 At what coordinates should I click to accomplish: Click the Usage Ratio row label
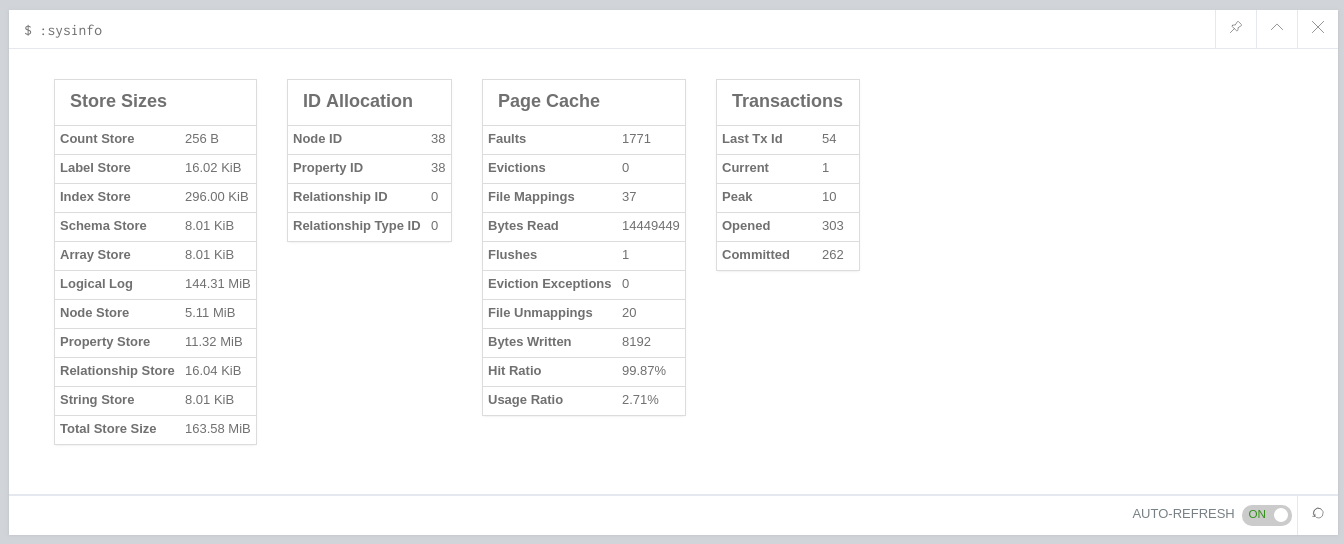[525, 400]
